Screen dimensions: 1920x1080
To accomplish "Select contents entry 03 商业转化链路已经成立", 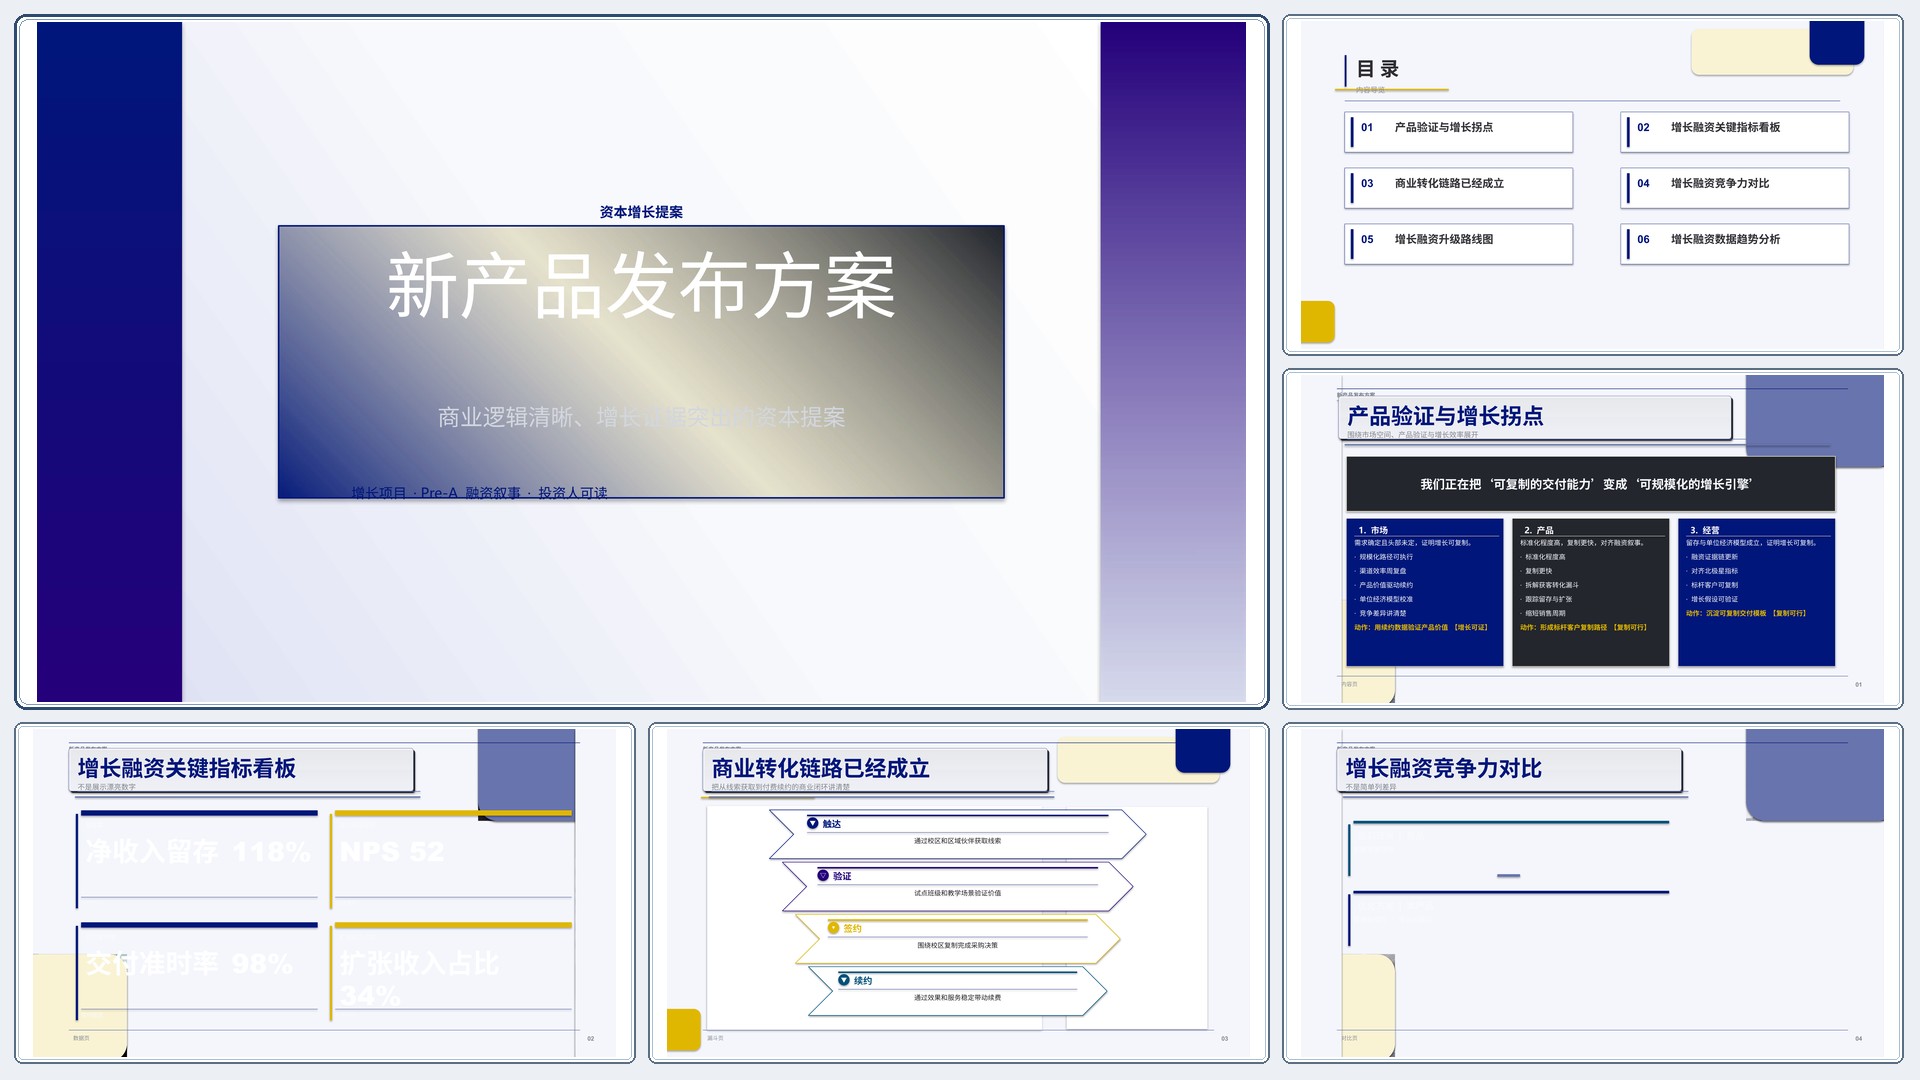I will [1458, 188].
